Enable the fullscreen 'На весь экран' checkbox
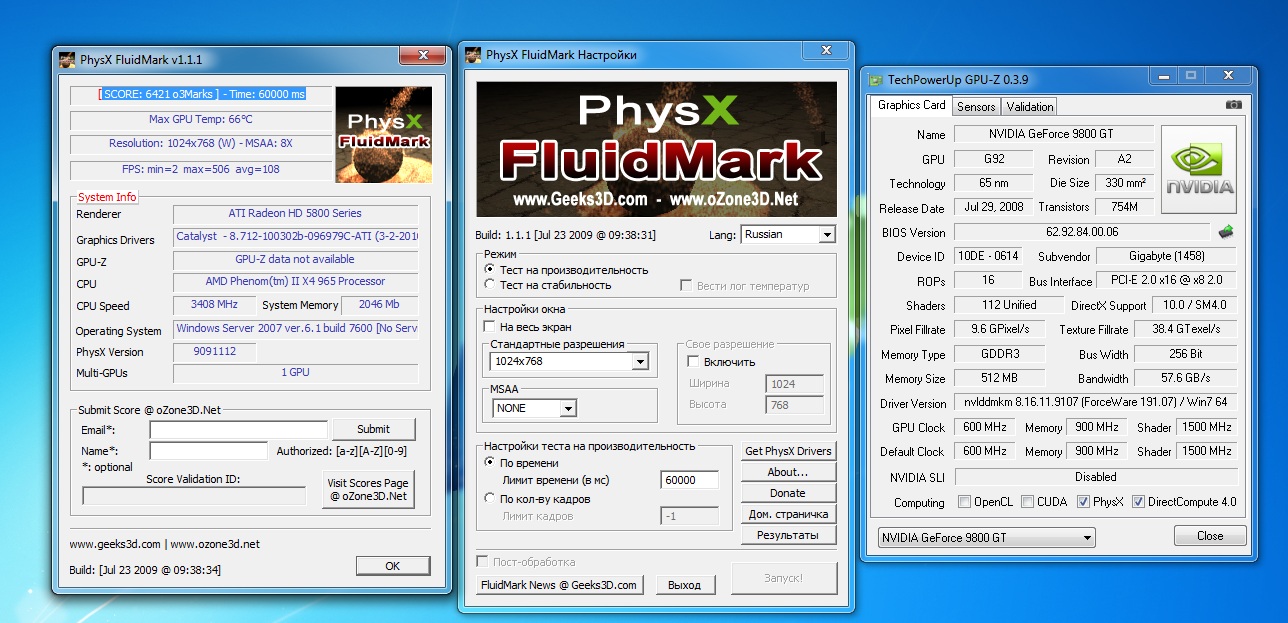The image size is (1288, 623). click(490, 326)
